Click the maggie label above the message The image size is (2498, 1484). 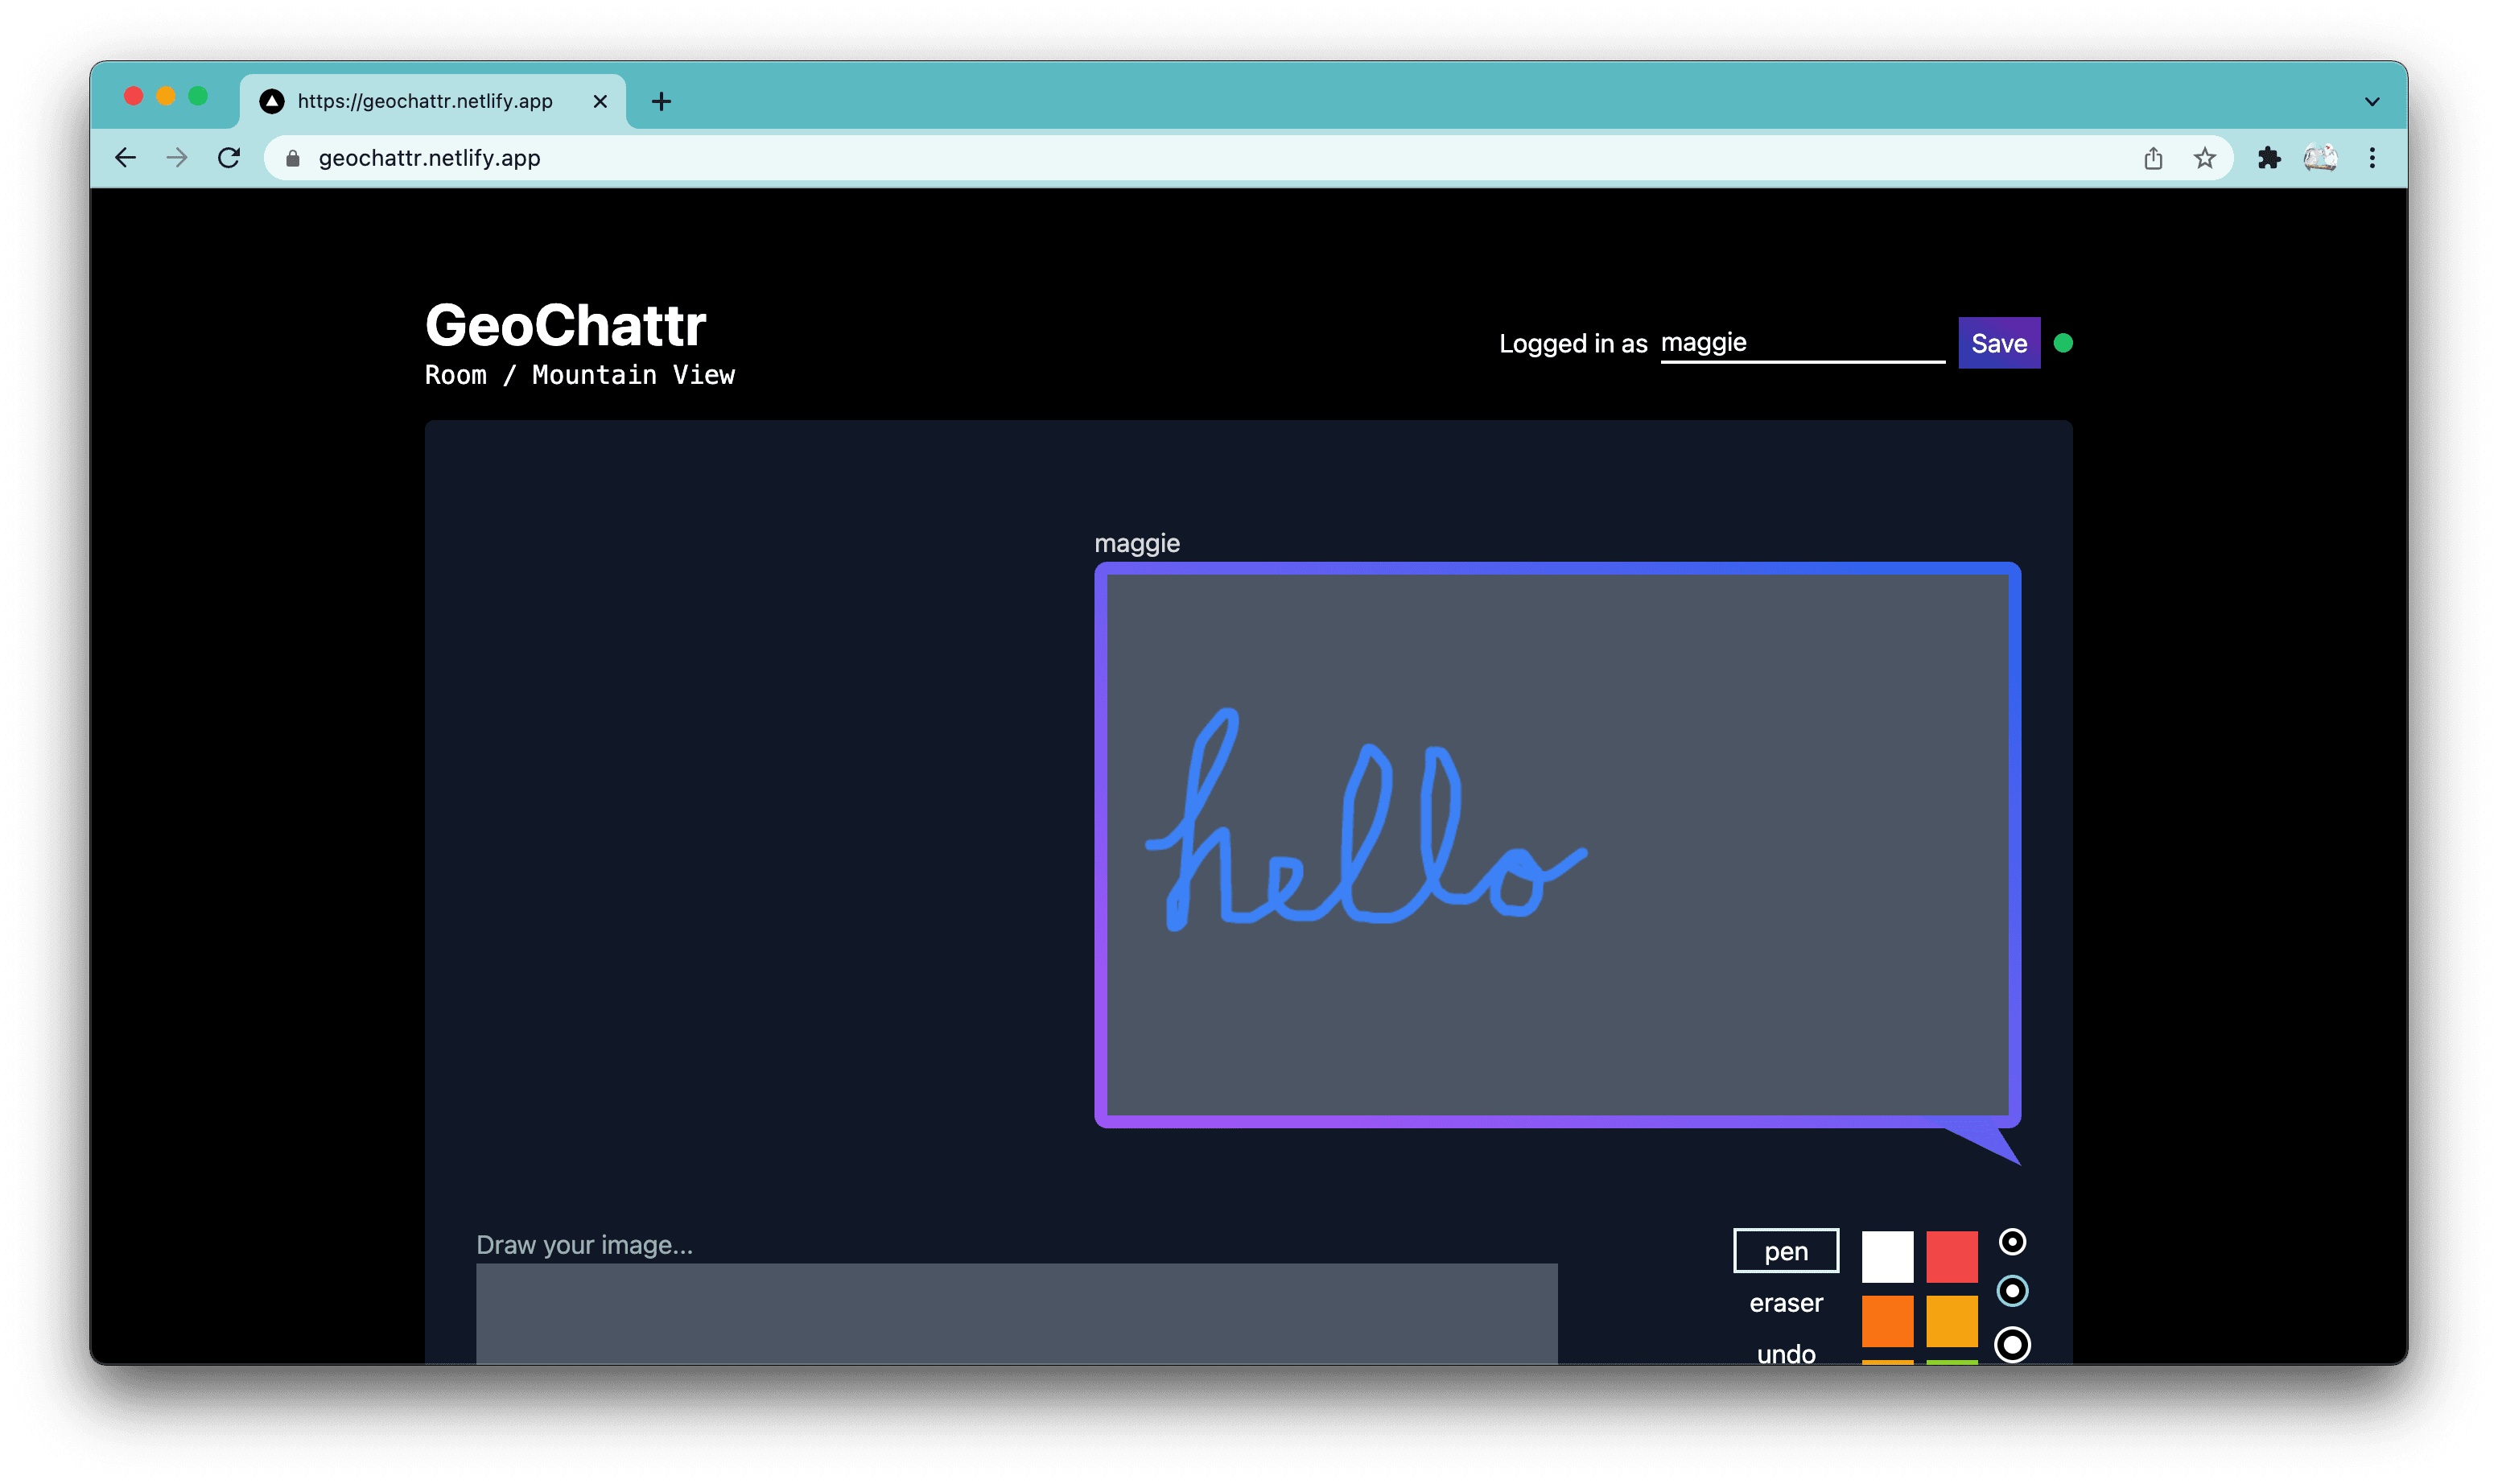(1137, 543)
